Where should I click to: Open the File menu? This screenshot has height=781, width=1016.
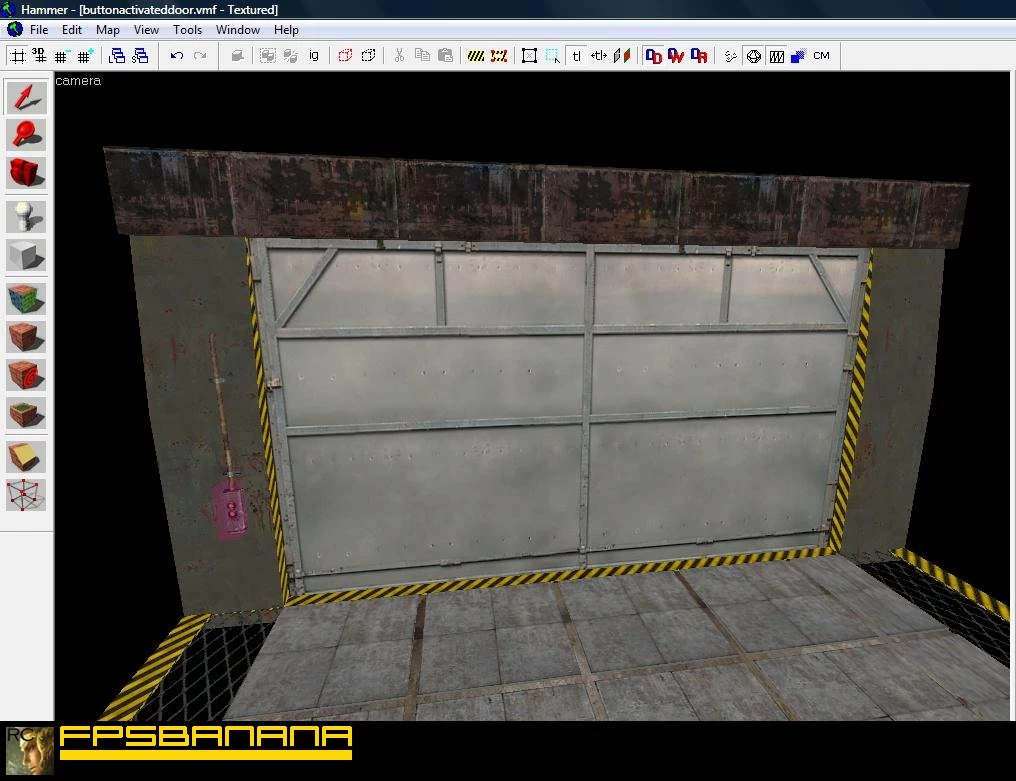pyautogui.click(x=39, y=30)
